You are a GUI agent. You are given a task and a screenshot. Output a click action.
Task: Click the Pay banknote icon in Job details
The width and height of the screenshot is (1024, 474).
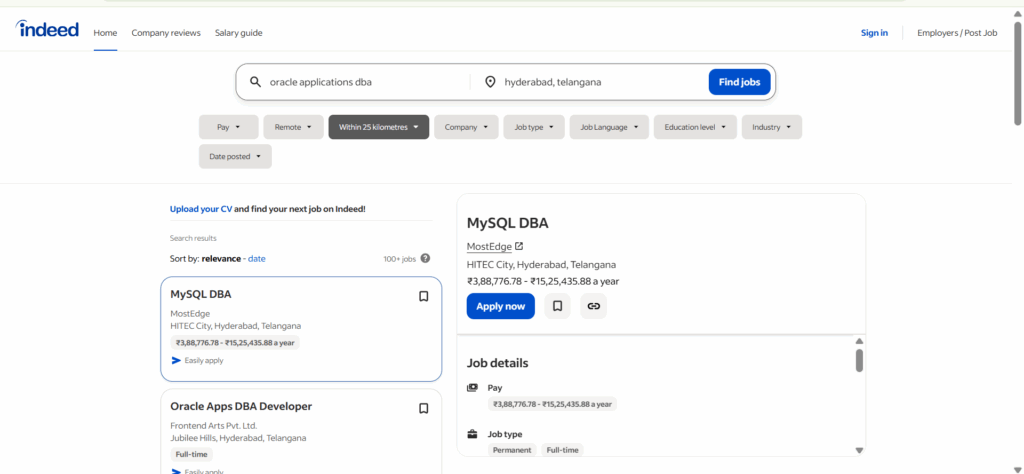473,387
